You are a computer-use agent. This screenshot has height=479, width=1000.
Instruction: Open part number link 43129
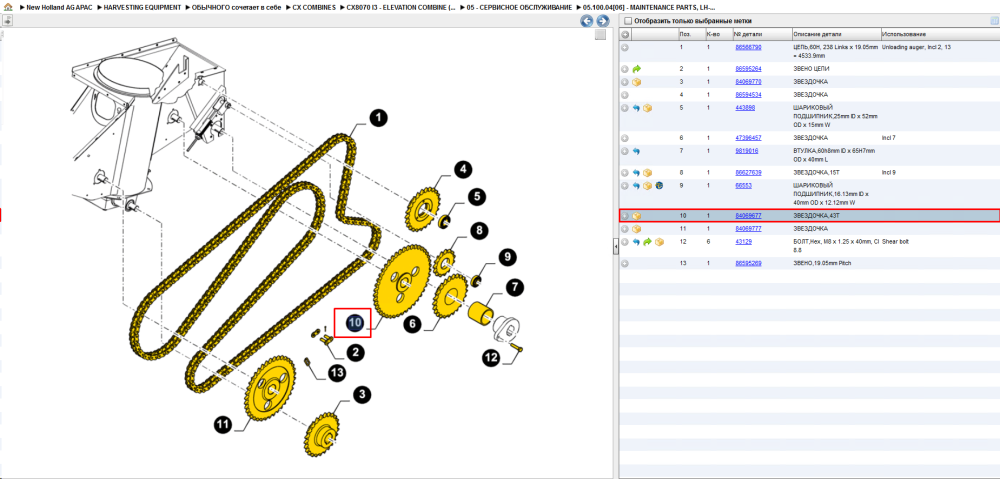pyautogui.click(x=743, y=242)
